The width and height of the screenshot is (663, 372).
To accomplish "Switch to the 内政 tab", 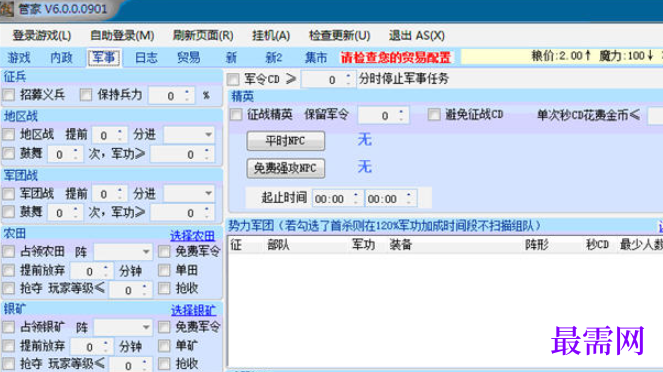I will (x=62, y=57).
